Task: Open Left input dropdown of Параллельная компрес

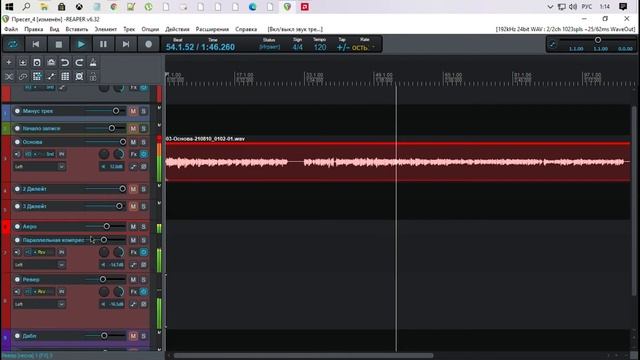Action: click(x=40, y=264)
